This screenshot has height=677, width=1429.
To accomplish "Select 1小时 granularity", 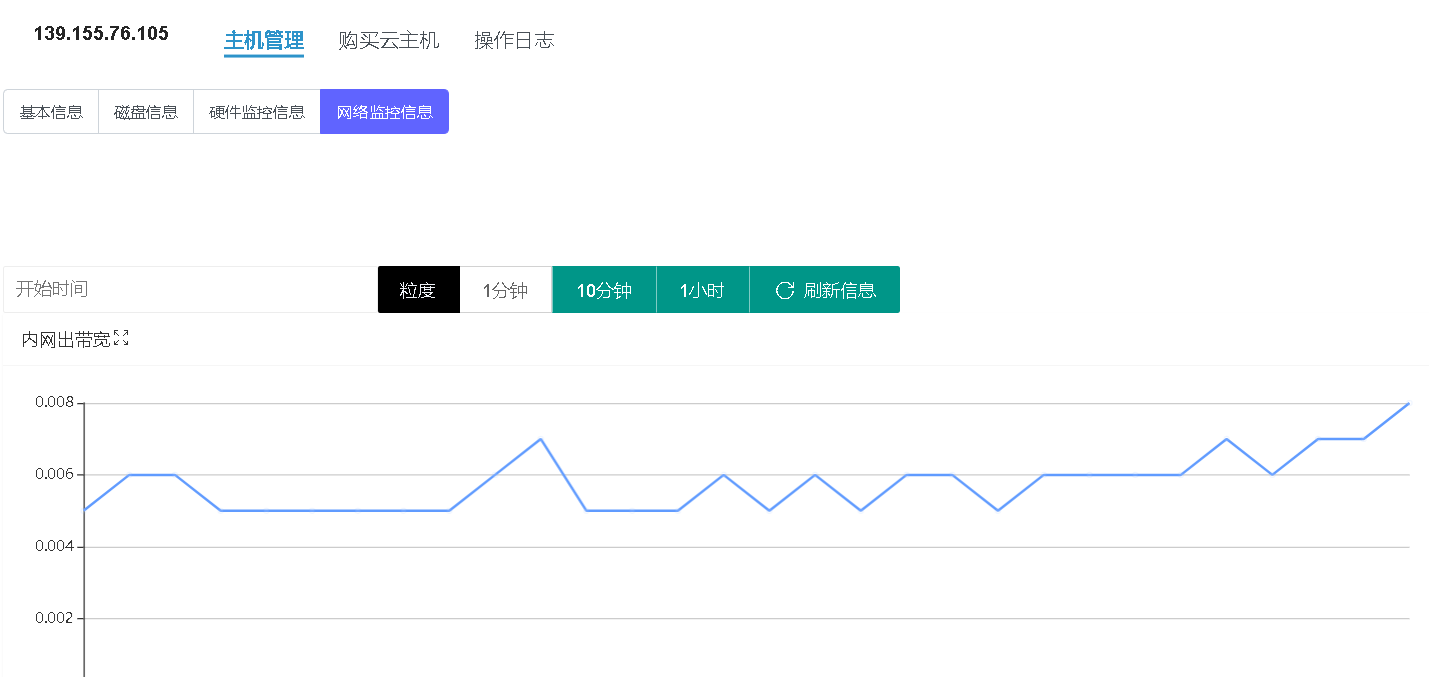I will [702, 290].
